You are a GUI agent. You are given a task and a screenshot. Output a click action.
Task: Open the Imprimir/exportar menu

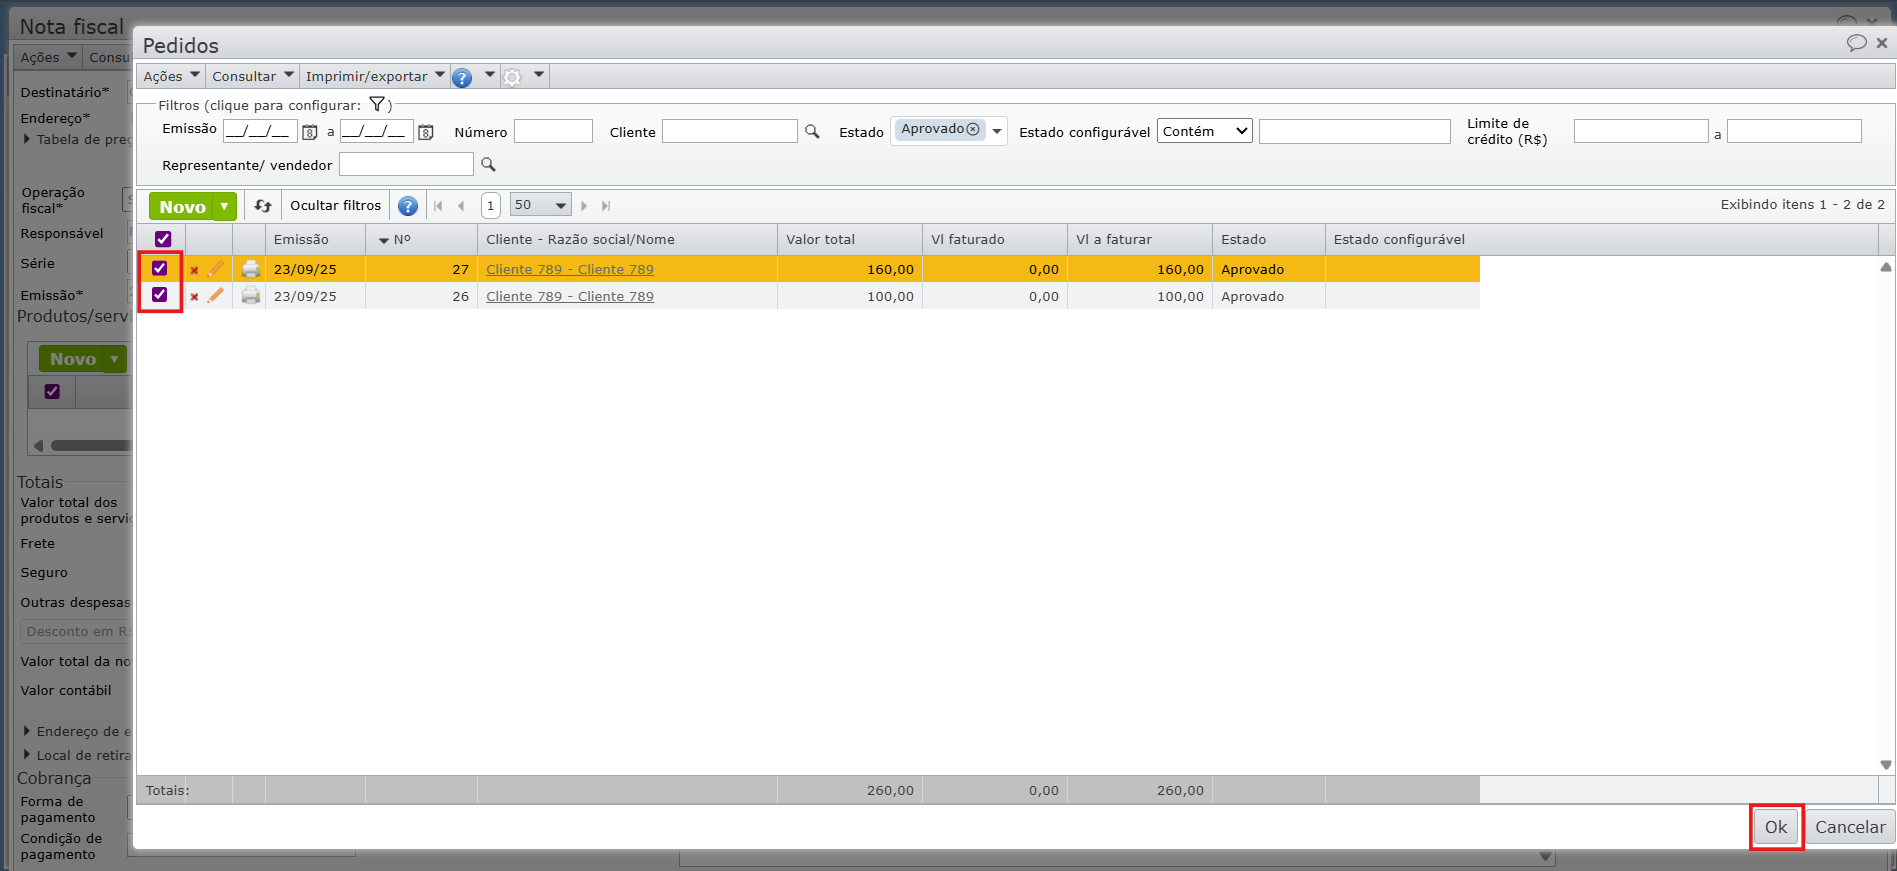(x=375, y=76)
